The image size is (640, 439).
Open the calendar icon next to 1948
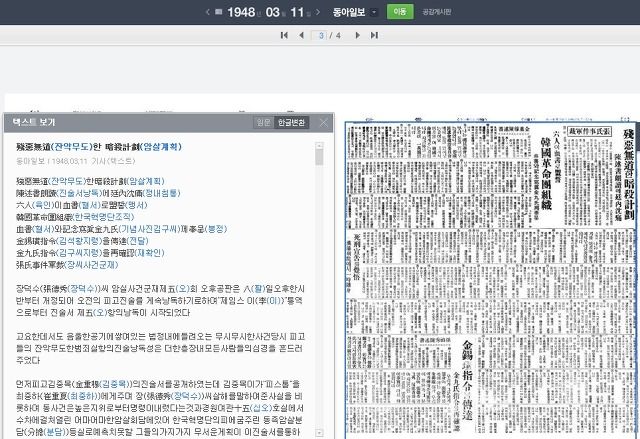tap(219, 12)
